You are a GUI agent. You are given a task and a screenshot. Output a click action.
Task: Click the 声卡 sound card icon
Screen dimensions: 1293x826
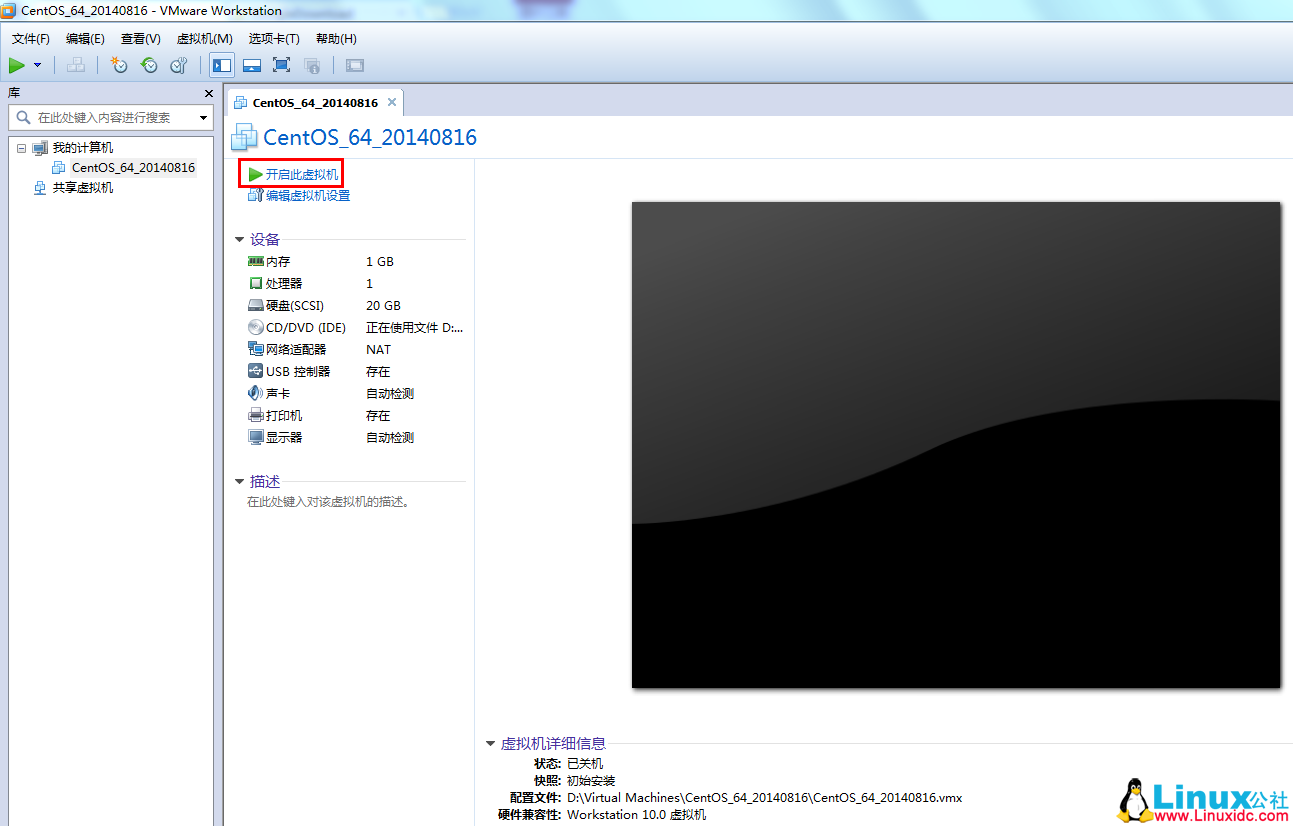pyautogui.click(x=256, y=393)
